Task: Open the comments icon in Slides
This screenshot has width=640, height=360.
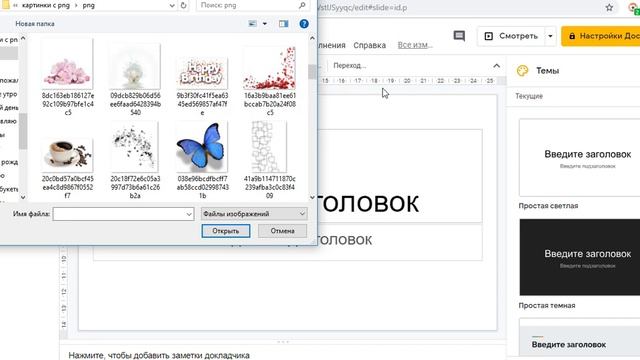Action: click(459, 36)
